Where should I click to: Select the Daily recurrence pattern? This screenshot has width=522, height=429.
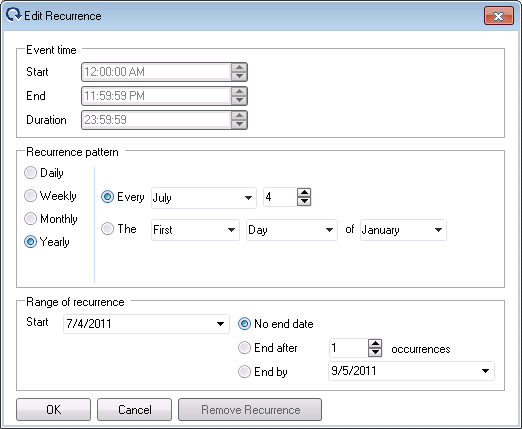pos(30,173)
